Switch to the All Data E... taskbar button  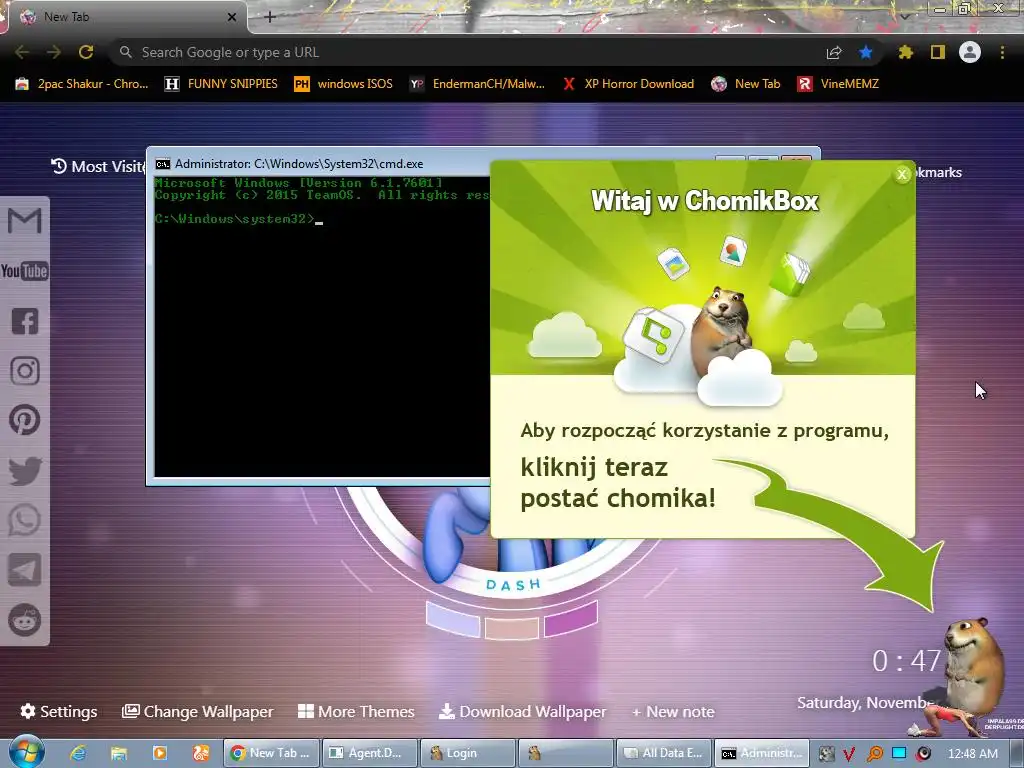coord(664,753)
